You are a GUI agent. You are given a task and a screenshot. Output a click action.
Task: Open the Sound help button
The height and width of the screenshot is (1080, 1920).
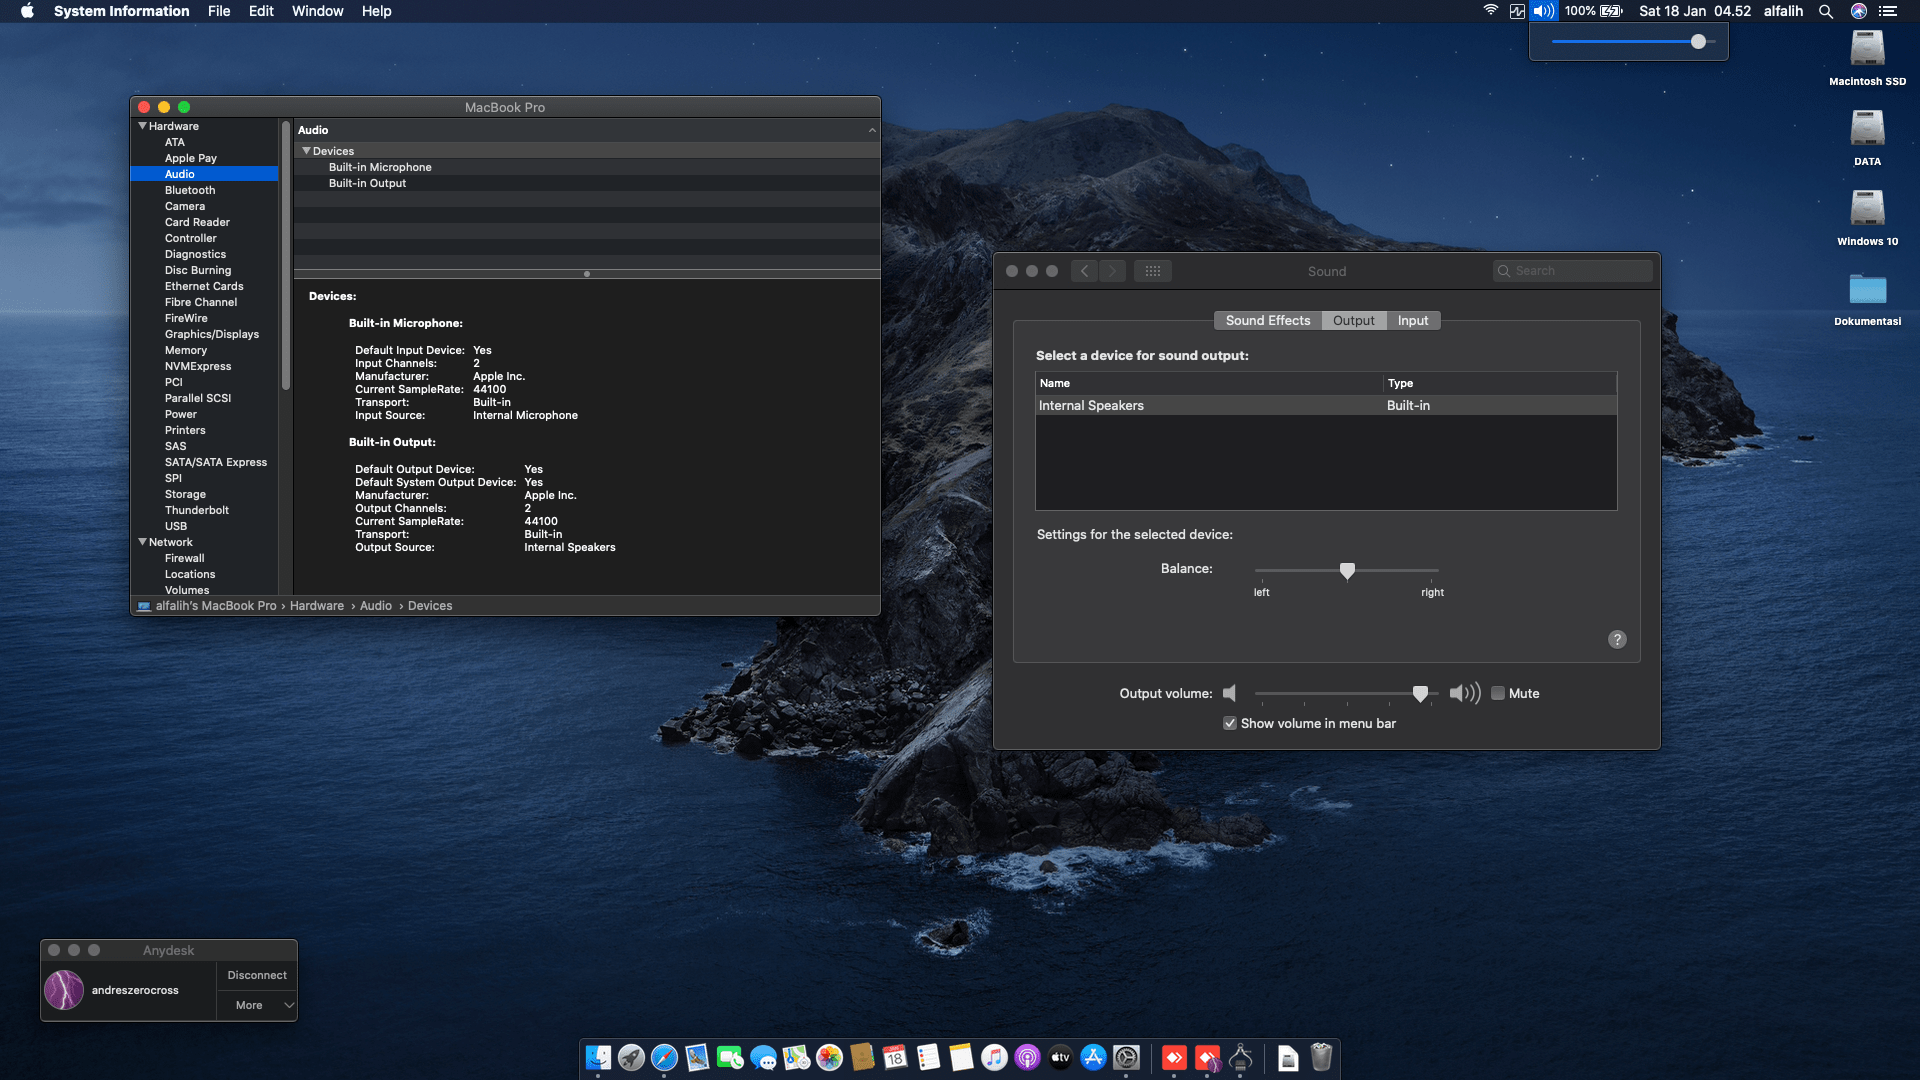click(1617, 640)
